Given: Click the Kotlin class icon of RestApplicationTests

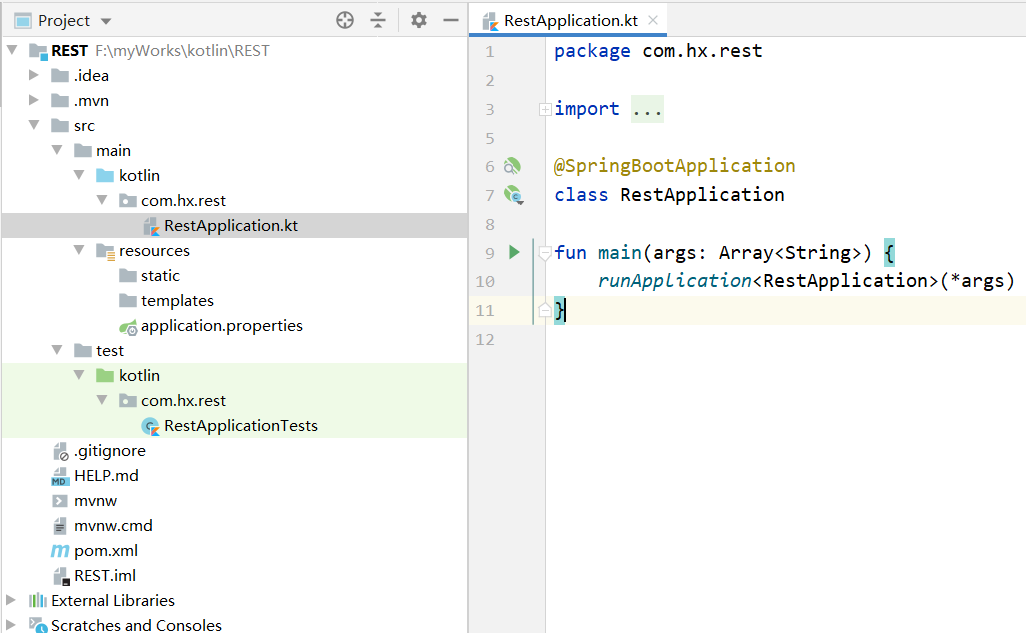Looking at the screenshot, I should [x=151, y=426].
